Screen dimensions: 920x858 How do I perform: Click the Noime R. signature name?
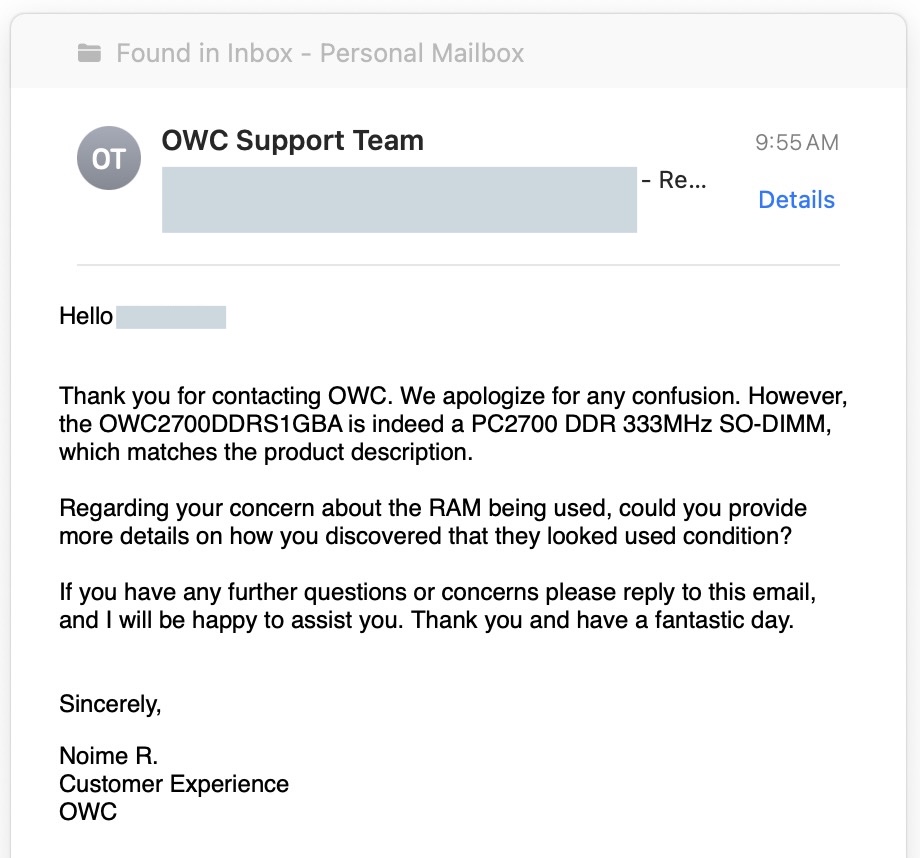(109, 756)
